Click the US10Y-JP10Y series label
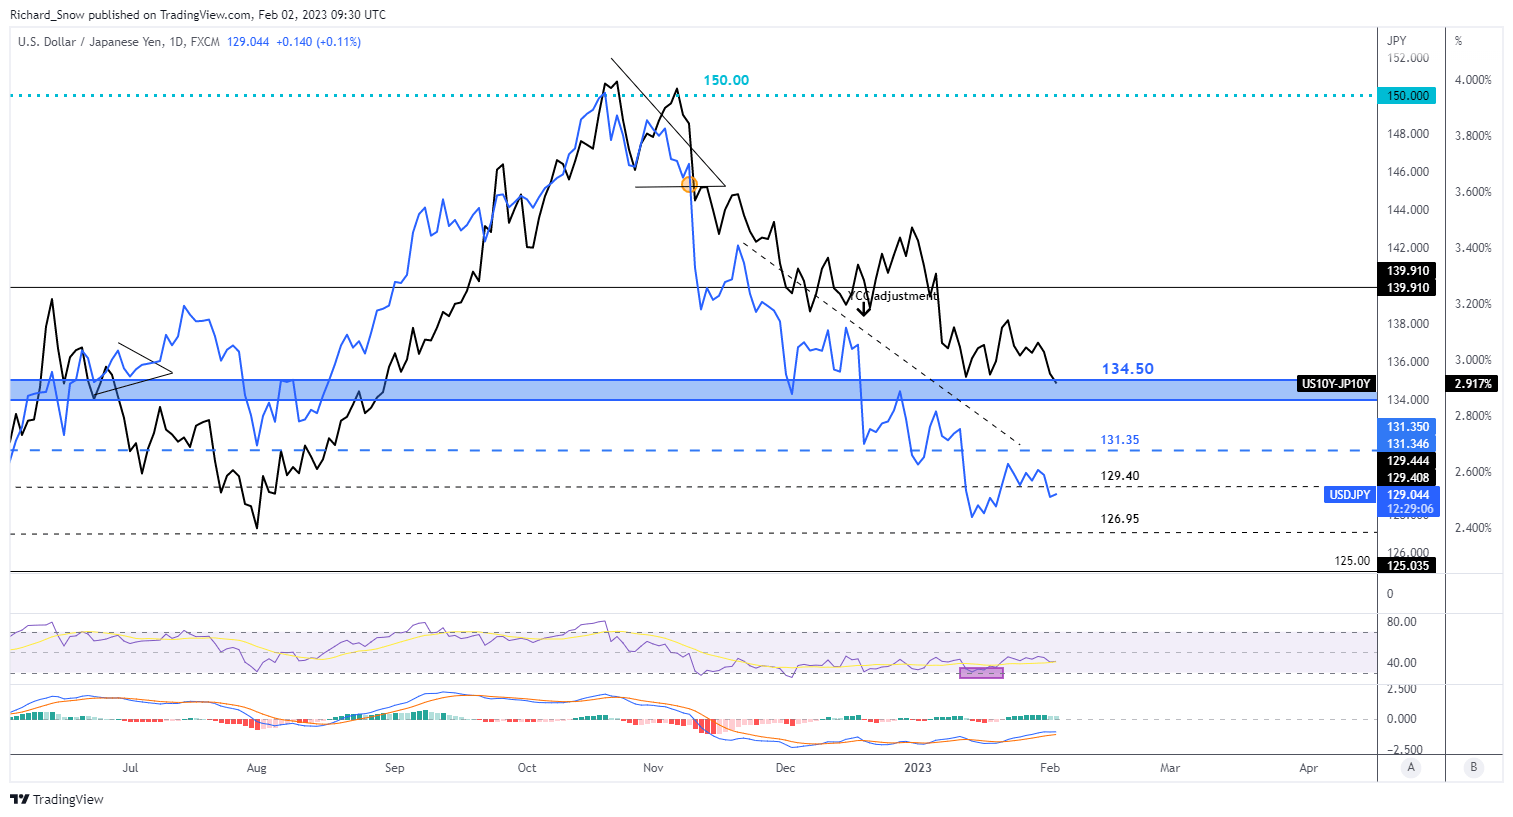1513x817 pixels. [1336, 384]
